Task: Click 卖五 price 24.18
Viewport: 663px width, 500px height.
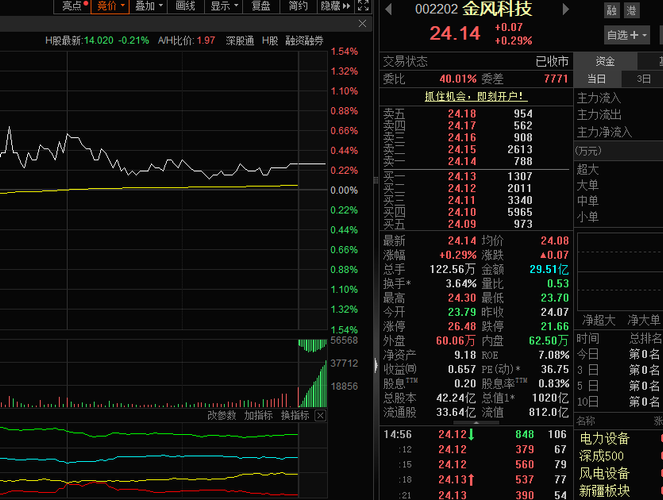Action: [462, 114]
